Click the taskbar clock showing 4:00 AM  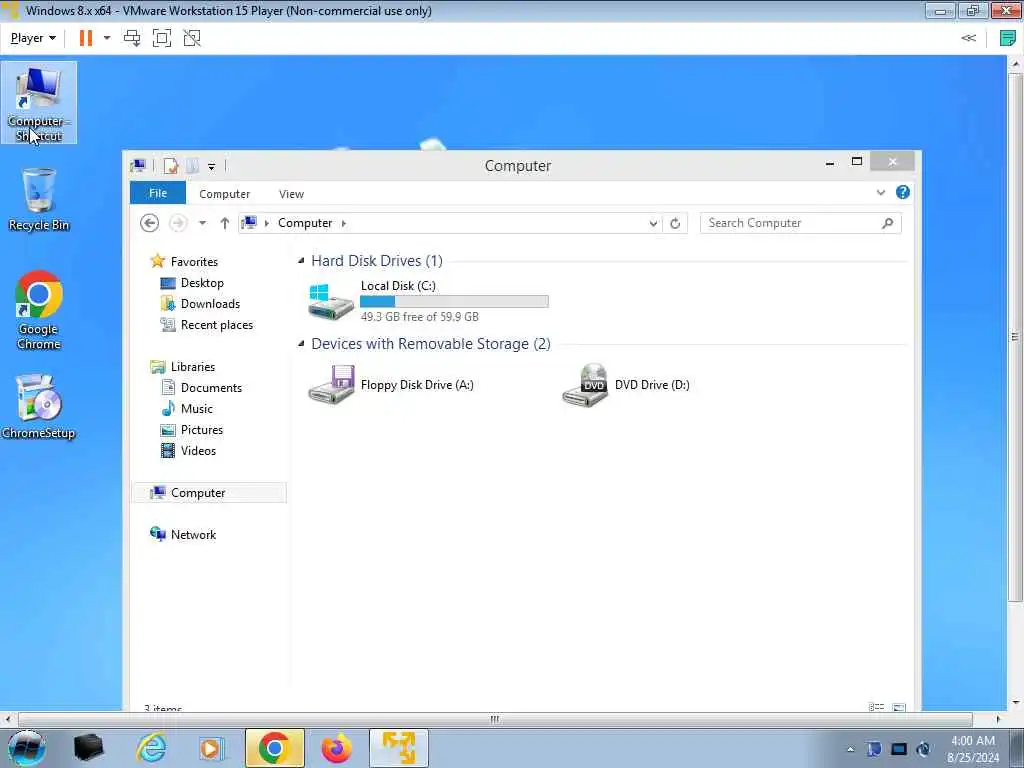973,749
